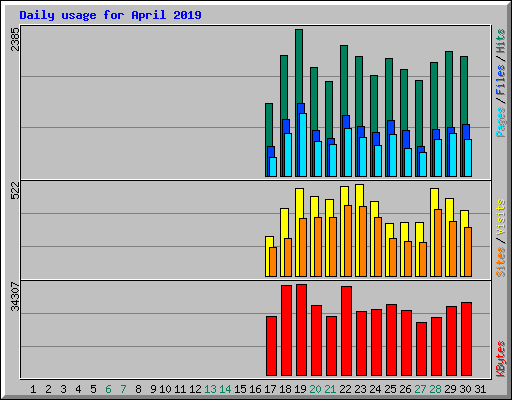Click day 17 on the x-axis
Image resolution: width=512 pixels, height=400 pixels.
click(x=270, y=389)
